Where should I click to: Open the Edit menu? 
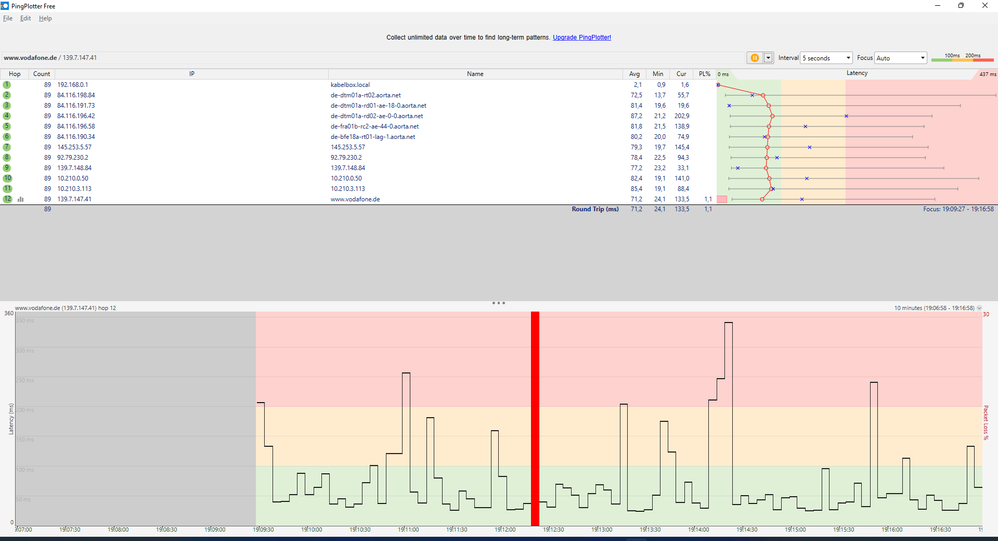coord(25,18)
